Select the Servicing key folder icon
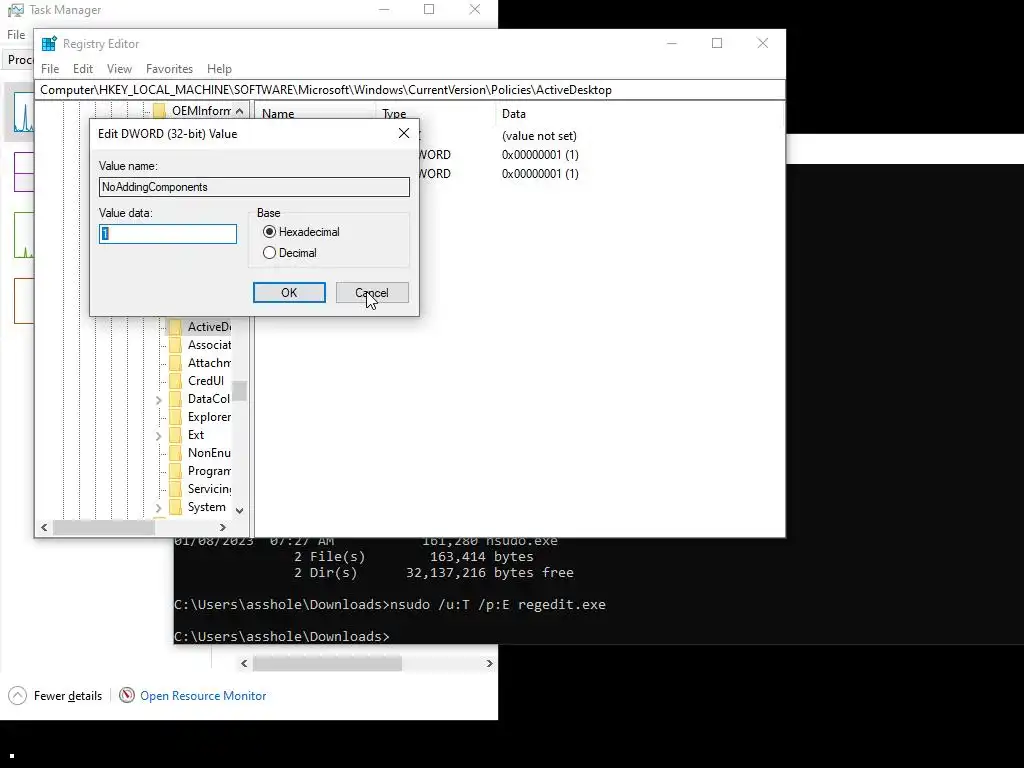The width and height of the screenshot is (1024, 768). [x=175, y=488]
